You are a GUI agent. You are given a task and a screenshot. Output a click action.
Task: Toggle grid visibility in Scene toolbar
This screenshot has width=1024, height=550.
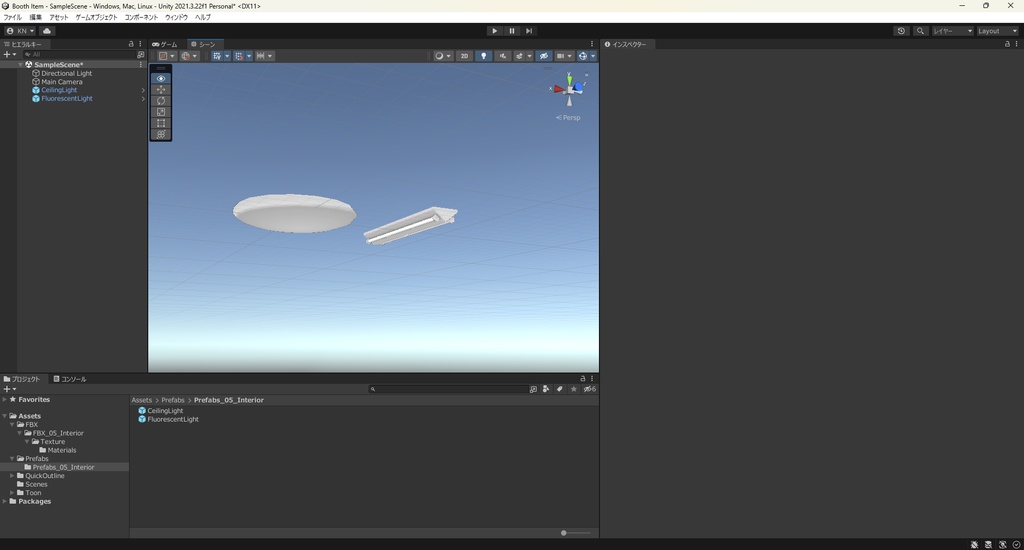click(217, 56)
